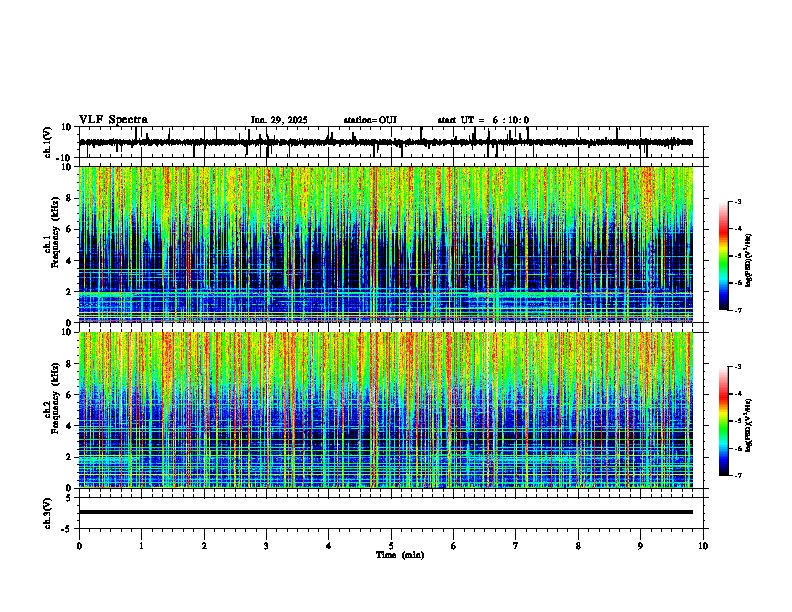Image resolution: width=792 pixels, height=612 pixels.
Task: Click the ch.1 spectrogram color scale bar
Action: point(724,256)
